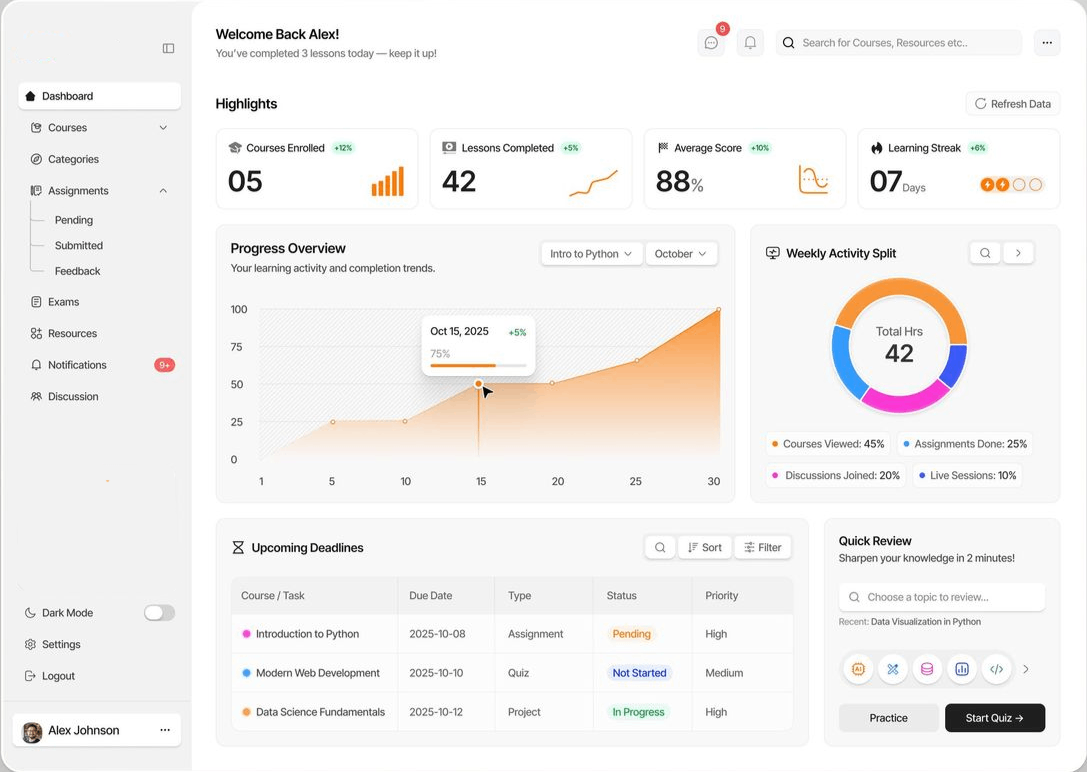The image size is (1087, 772).
Task: Collapse the sidebar with the panel icon
Action: click(x=168, y=49)
